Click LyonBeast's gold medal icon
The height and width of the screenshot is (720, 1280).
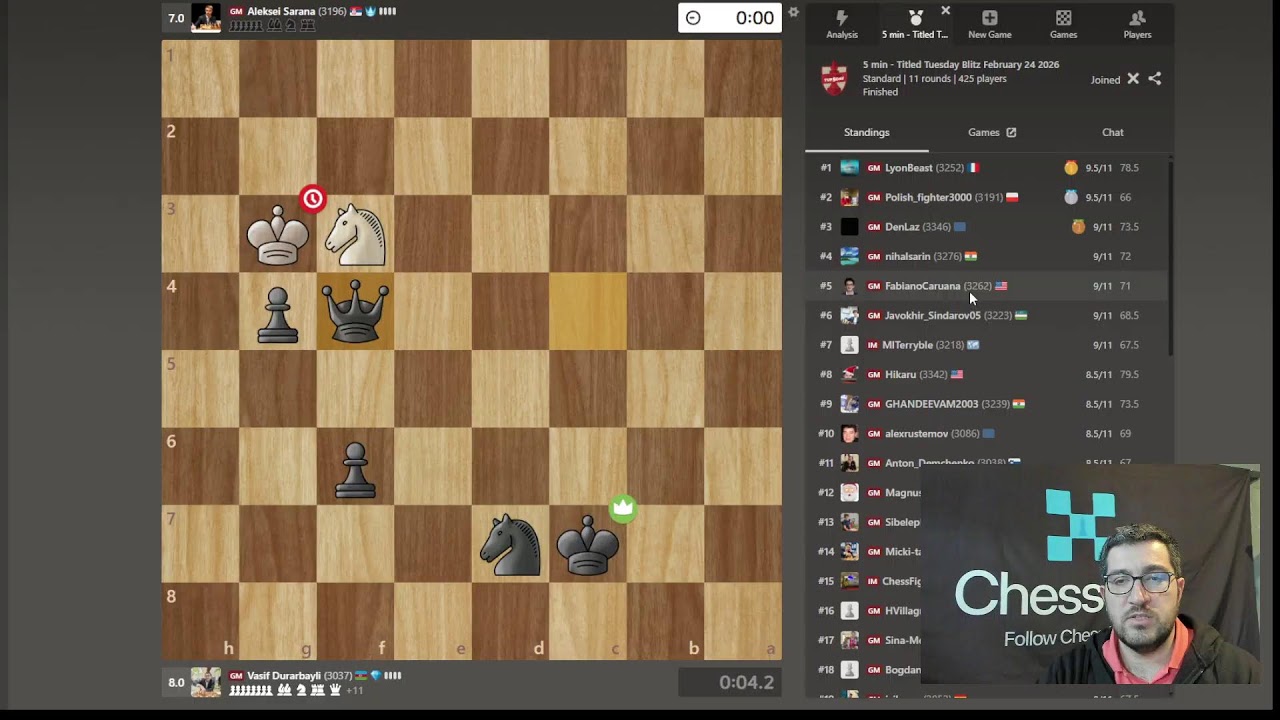click(1071, 168)
